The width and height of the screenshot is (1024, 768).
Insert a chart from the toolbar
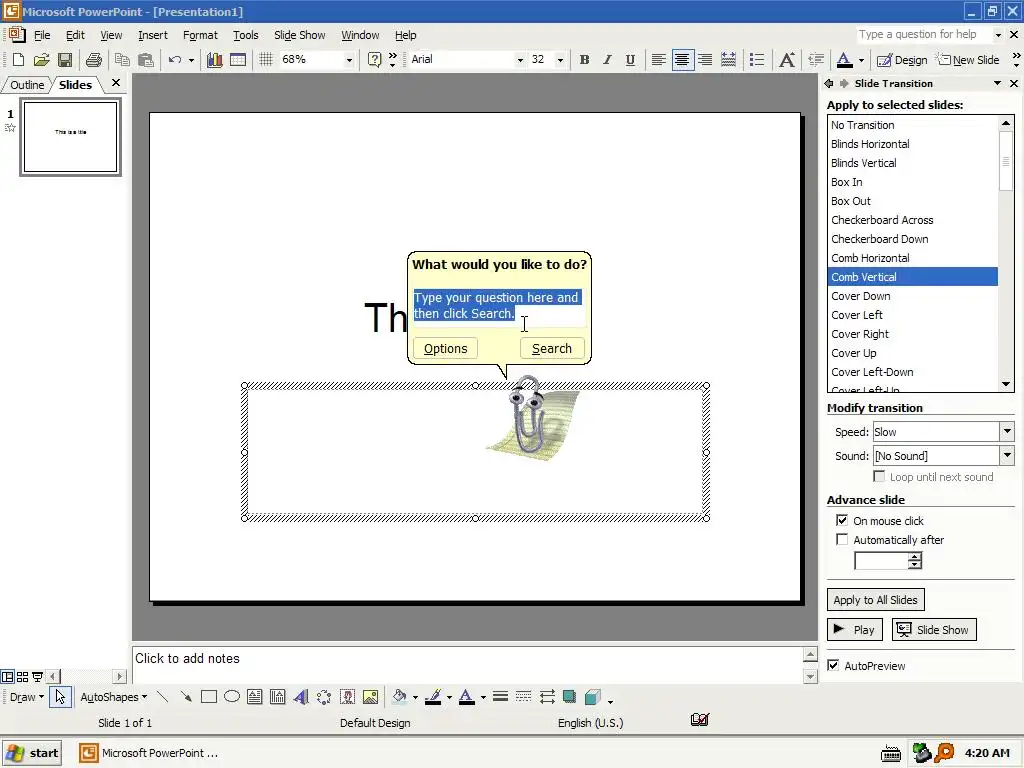tap(214, 59)
